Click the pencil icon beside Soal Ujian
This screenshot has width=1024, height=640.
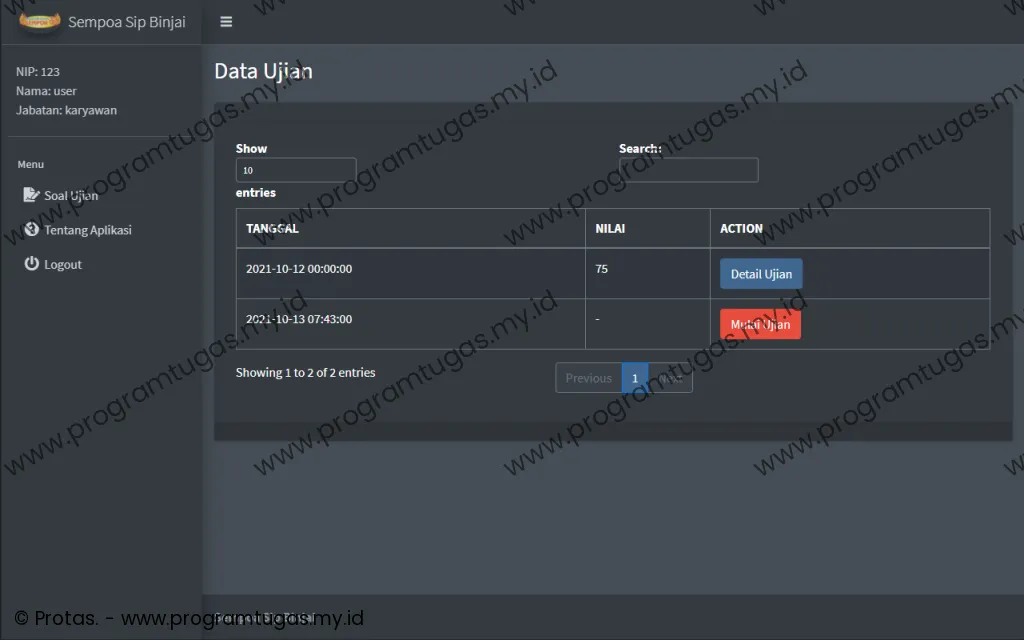click(x=31, y=195)
